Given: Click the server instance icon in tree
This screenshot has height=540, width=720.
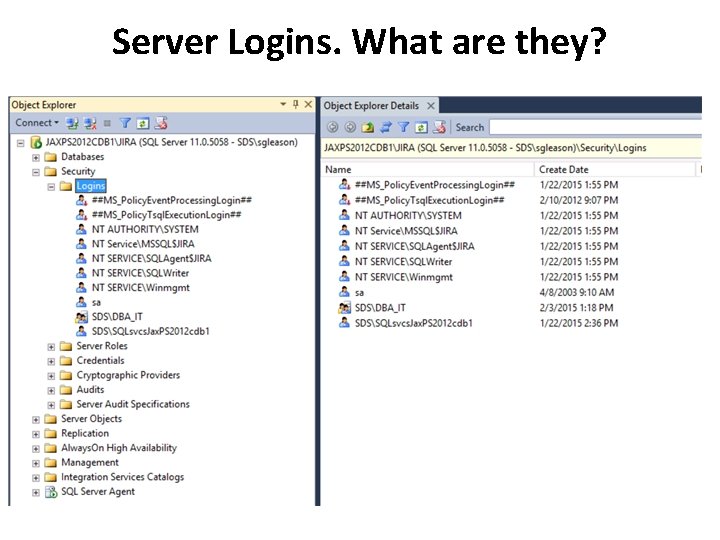Looking at the screenshot, I should tap(36, 142).
